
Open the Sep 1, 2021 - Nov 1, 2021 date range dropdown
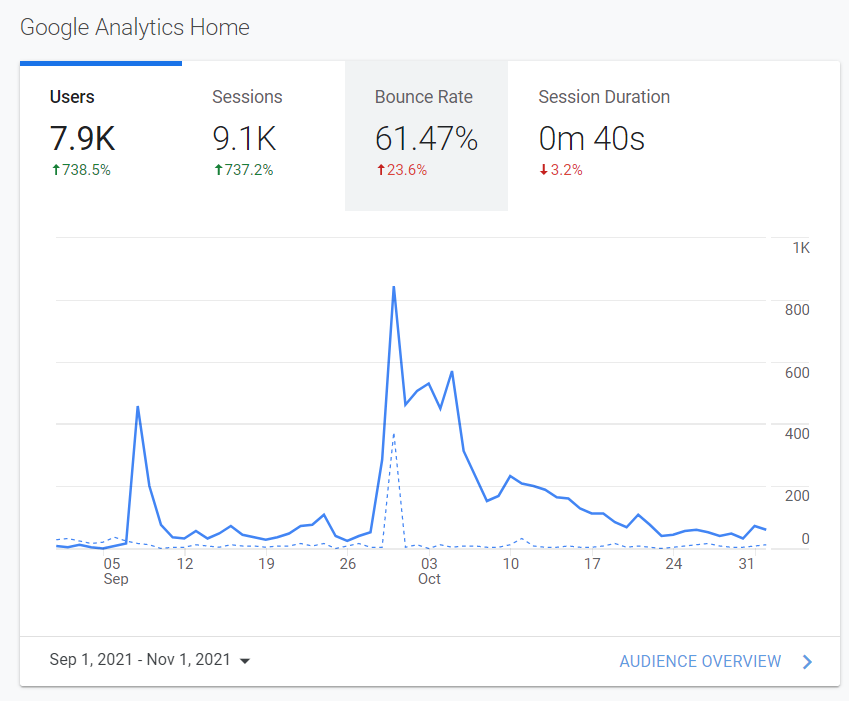[x=149, y=660]
